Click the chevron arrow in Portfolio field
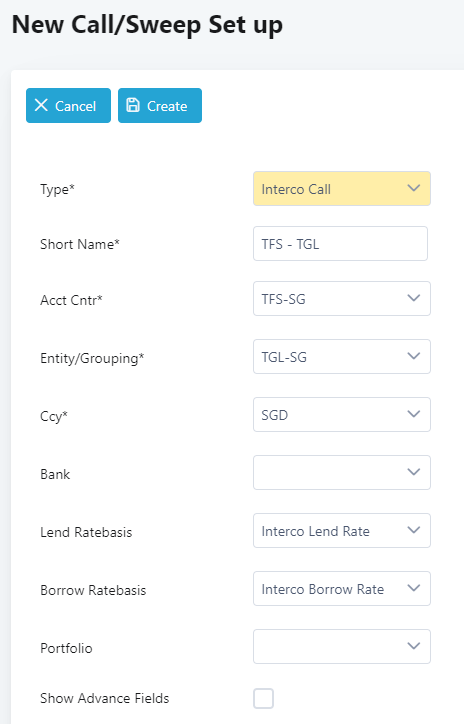This screenshot has height=724, width=464. [414, 646]
